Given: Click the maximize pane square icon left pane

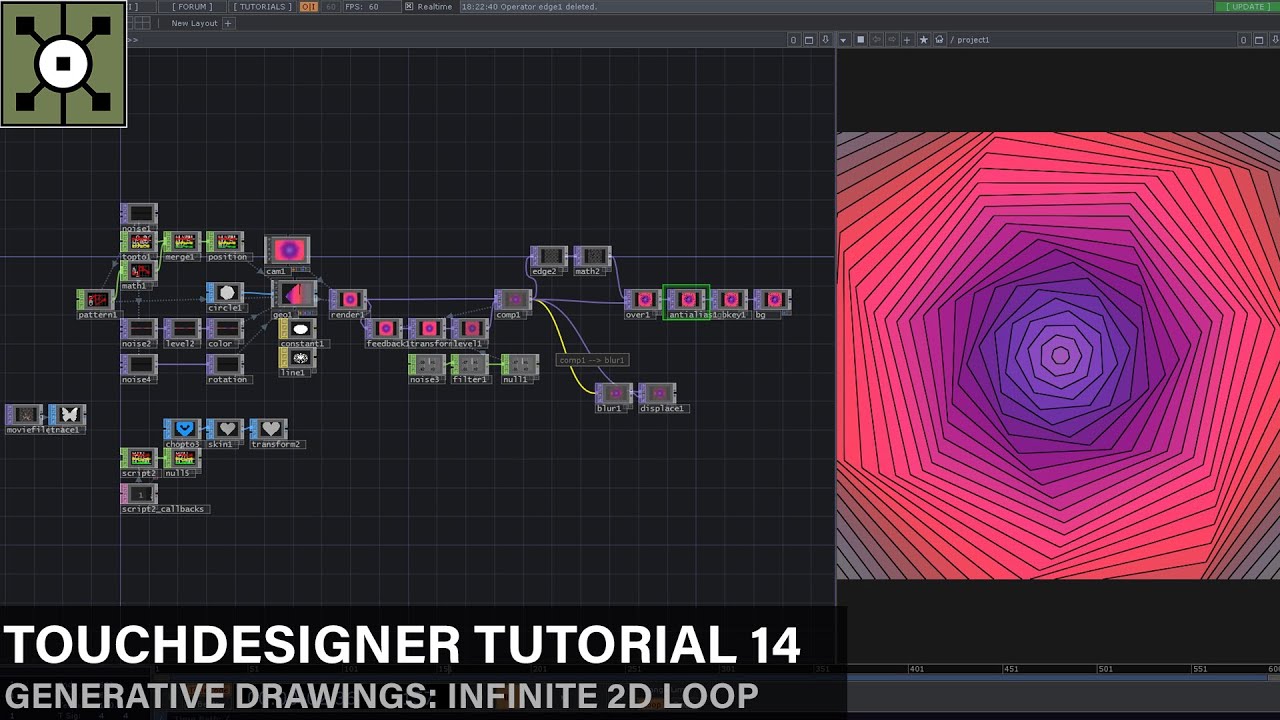Looking at the screenshot, I should click(x=809, y=40).
